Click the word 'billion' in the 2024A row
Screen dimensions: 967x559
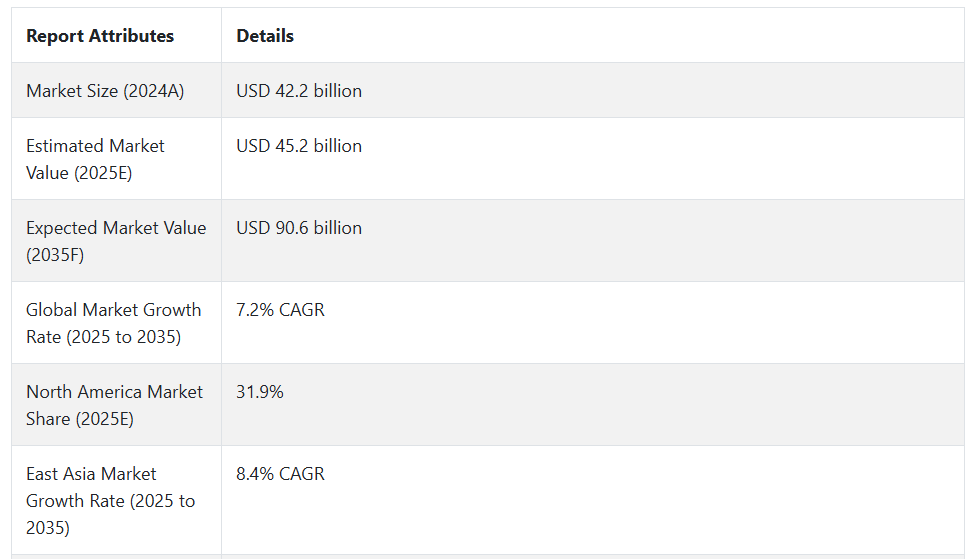point(337,91)
